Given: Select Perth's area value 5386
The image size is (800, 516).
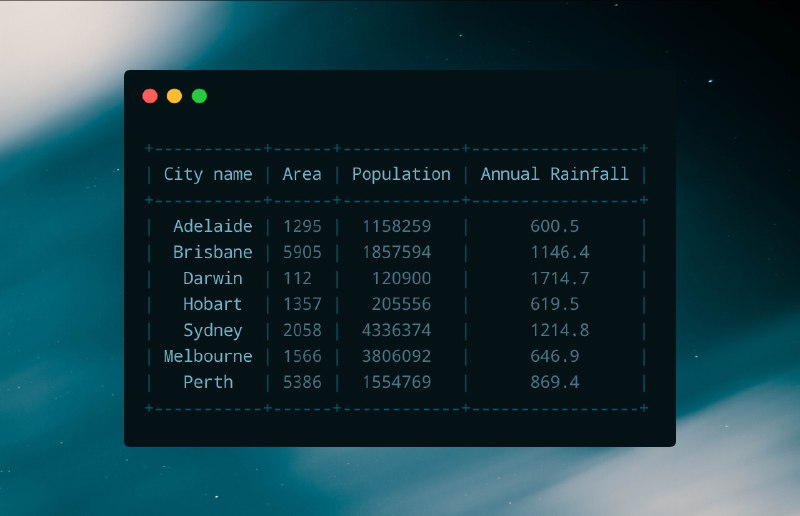Looking at the screenshot, I should click(303, 382).
